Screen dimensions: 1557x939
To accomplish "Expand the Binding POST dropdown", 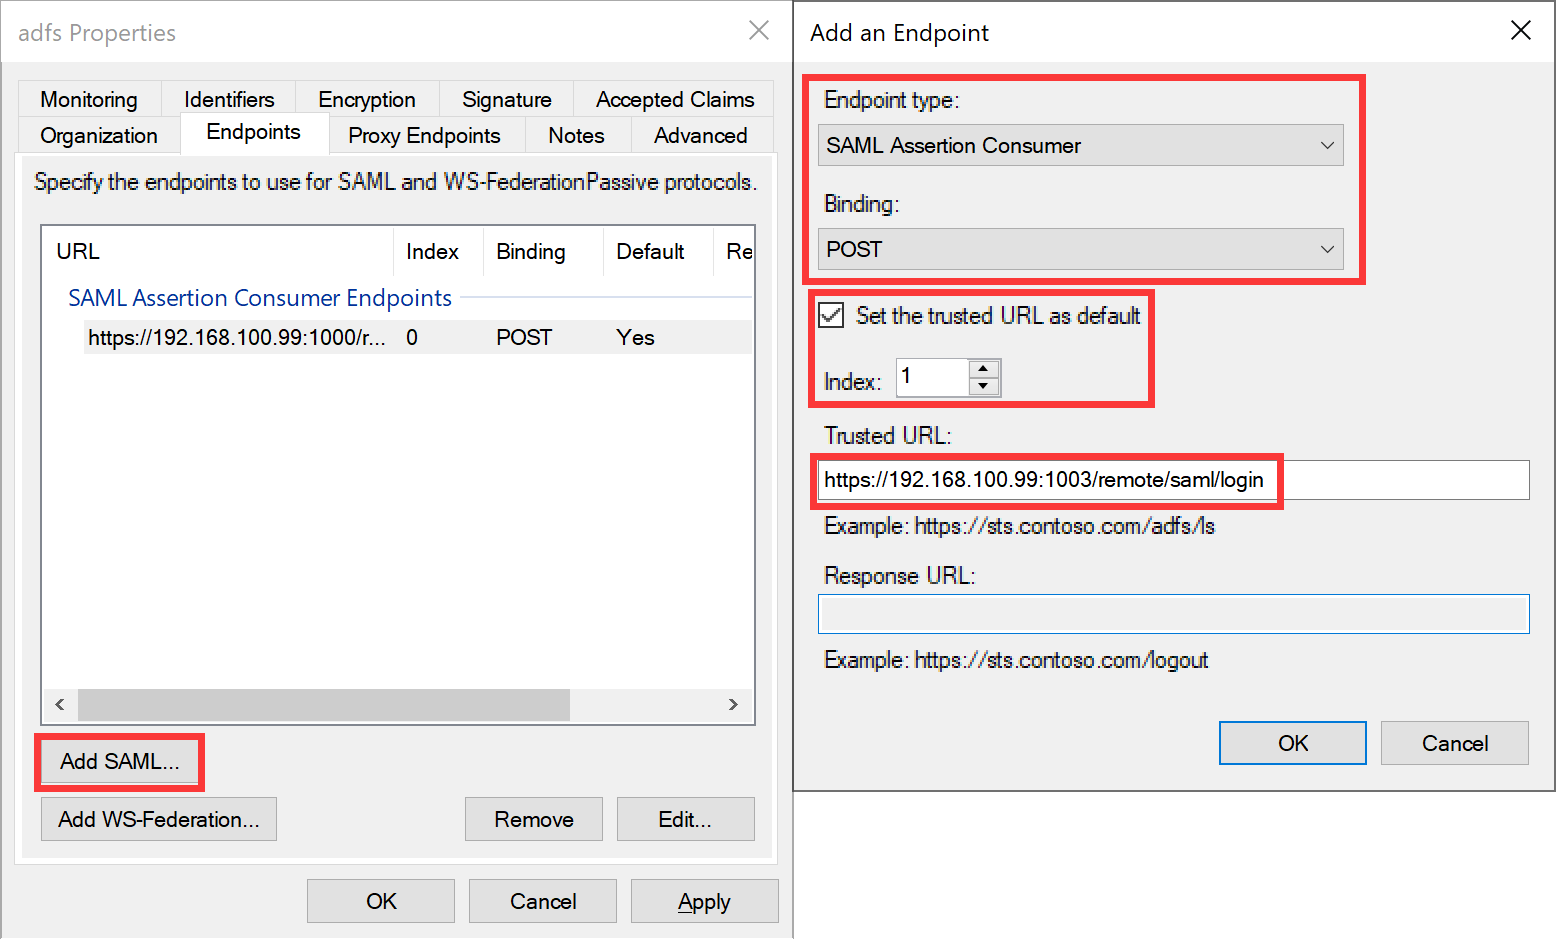I will click(x=1080, y=249).
